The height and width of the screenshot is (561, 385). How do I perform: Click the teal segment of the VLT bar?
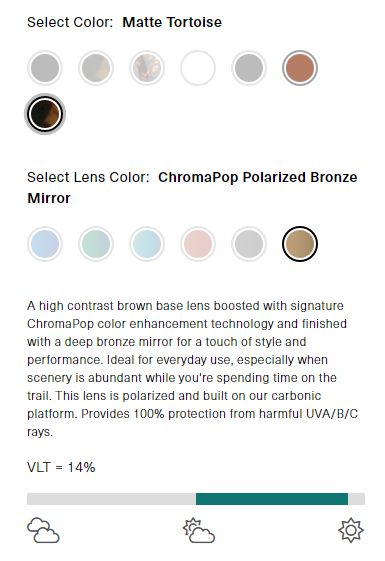(272, 499)
